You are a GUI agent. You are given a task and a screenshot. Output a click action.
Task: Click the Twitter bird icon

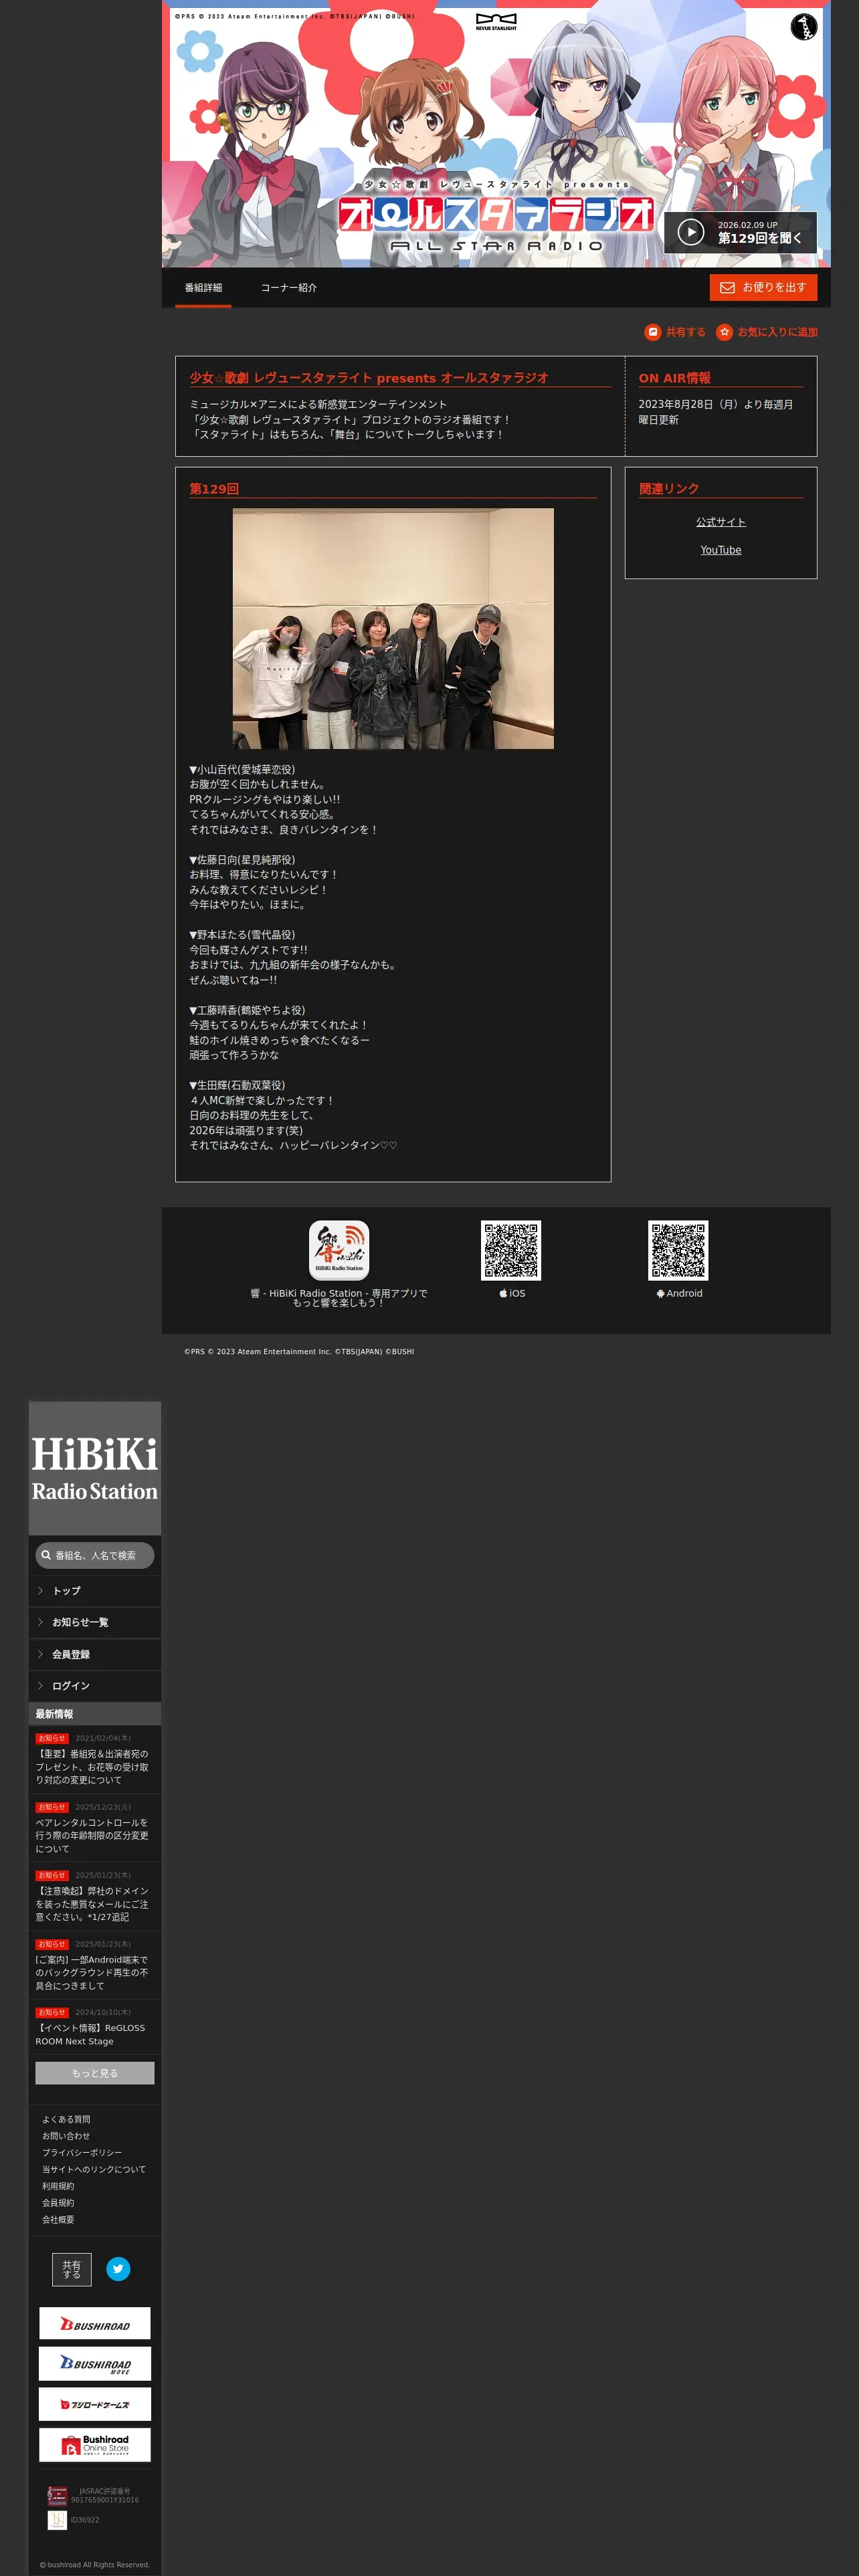pyautogui.click(x=118, y=2269)
